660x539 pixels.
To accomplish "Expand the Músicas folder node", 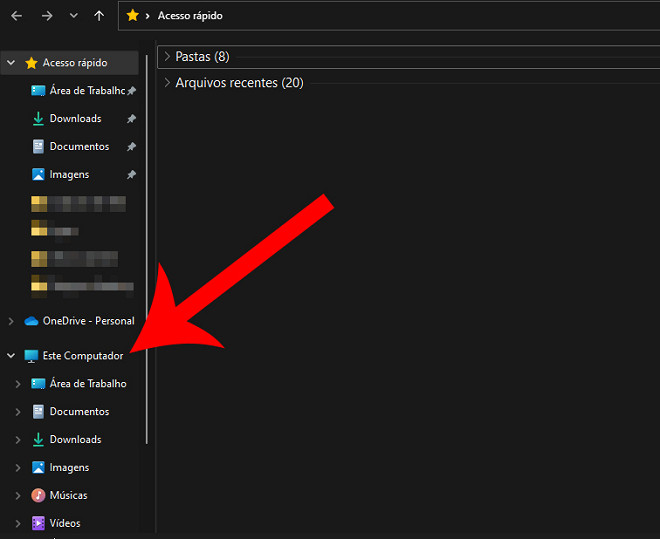I will coord(18,496).
